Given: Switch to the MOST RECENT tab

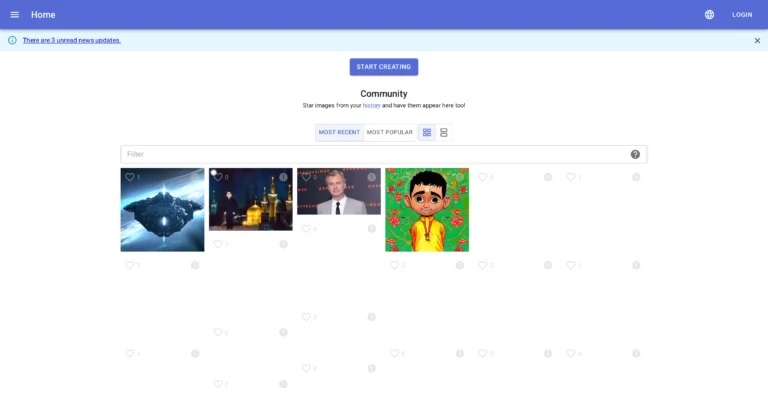Looking at the screenshot, I should click(x=339, y=132).
